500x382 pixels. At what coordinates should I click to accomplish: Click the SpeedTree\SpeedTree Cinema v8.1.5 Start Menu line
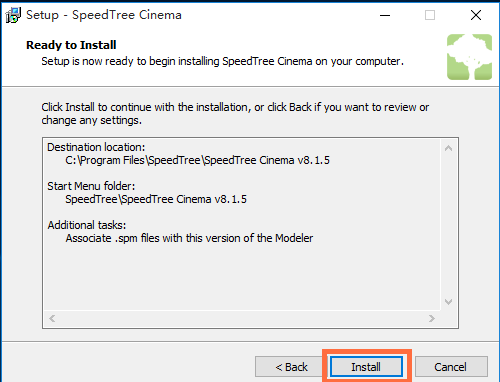[x=156, y=199]
